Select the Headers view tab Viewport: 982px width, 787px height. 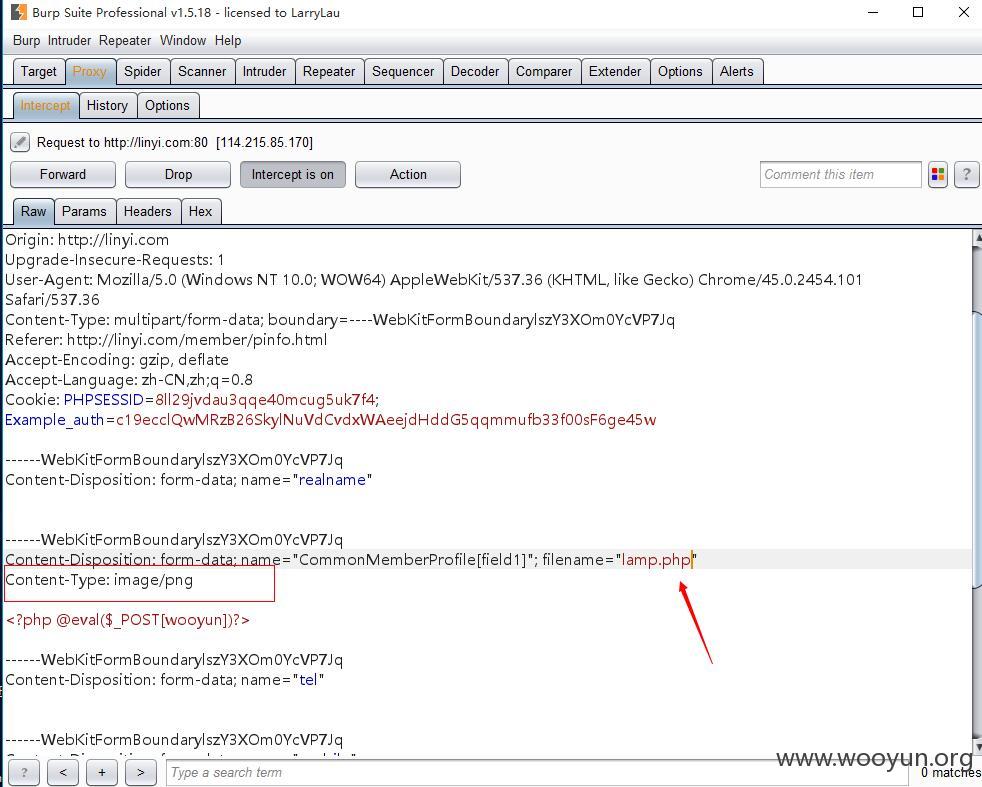[x=147, y=212]
